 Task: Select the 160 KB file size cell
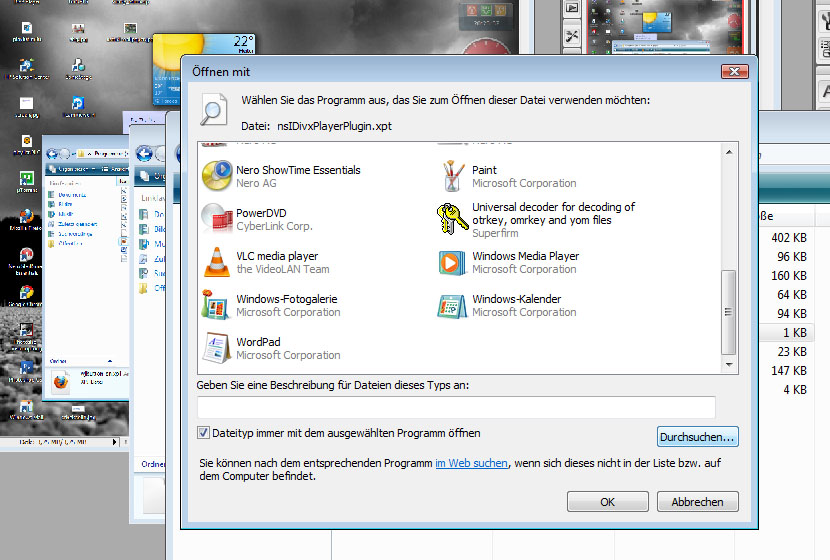point(789,276)
